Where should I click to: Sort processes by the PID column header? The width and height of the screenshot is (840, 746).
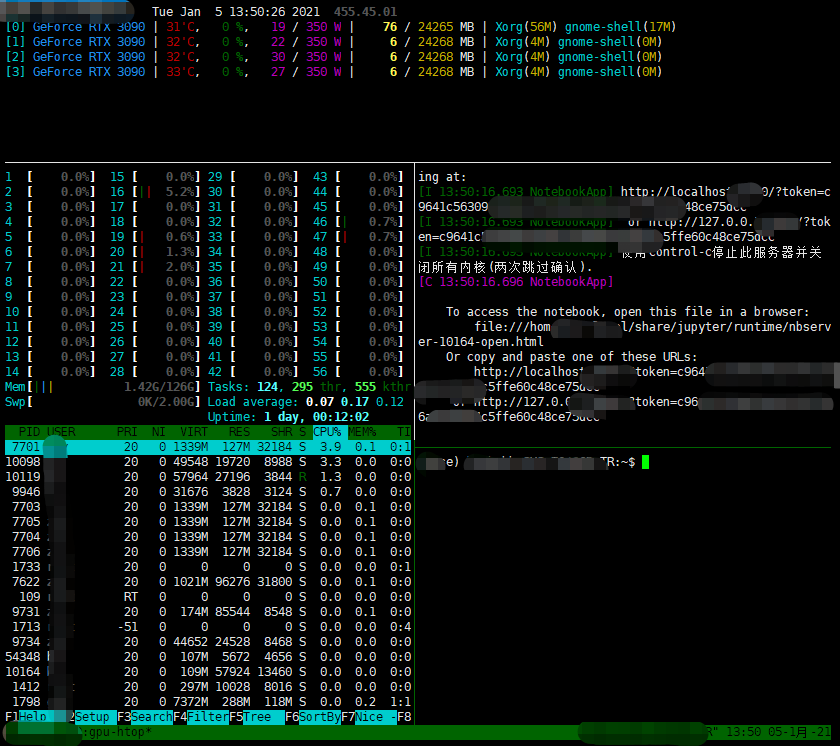(24, 432)
